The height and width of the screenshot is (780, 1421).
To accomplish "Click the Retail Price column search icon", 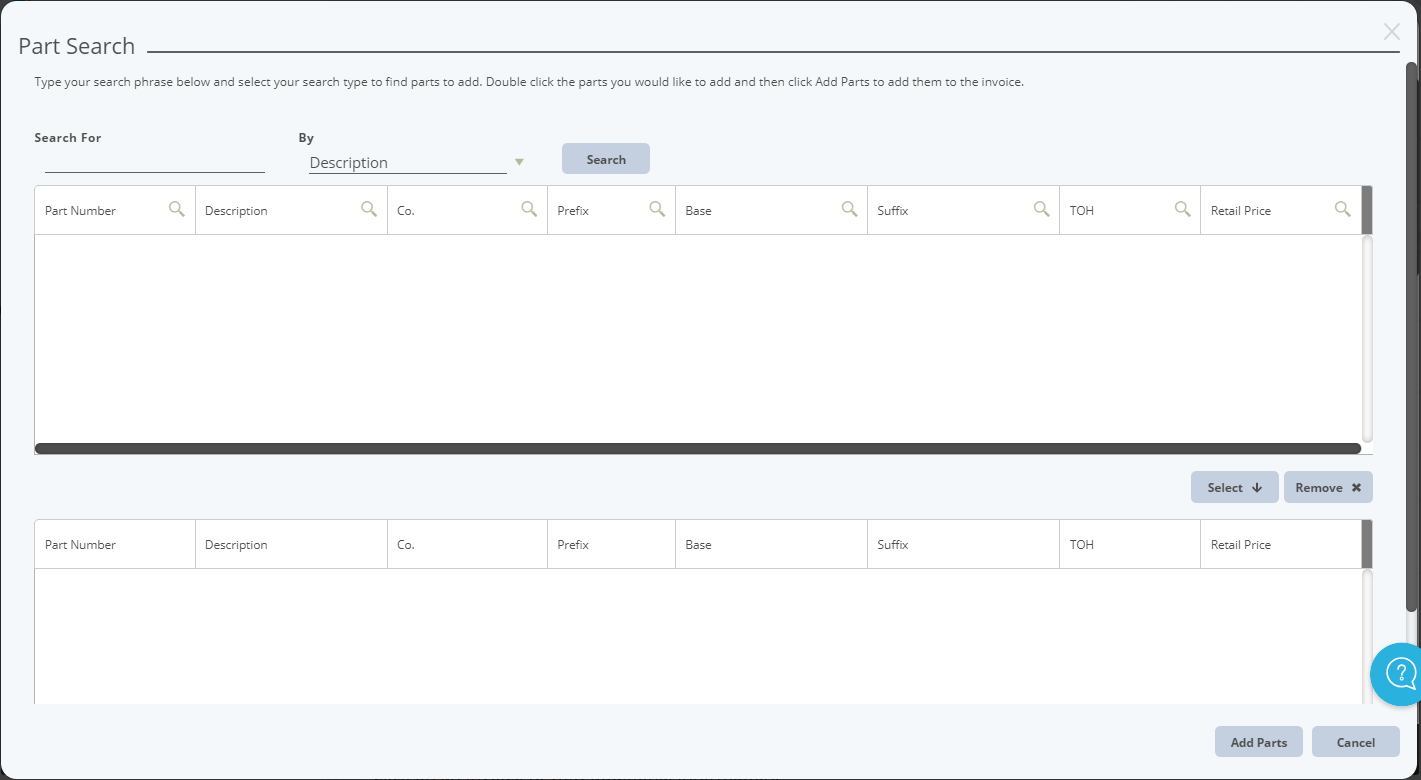I will (1343, 209).
